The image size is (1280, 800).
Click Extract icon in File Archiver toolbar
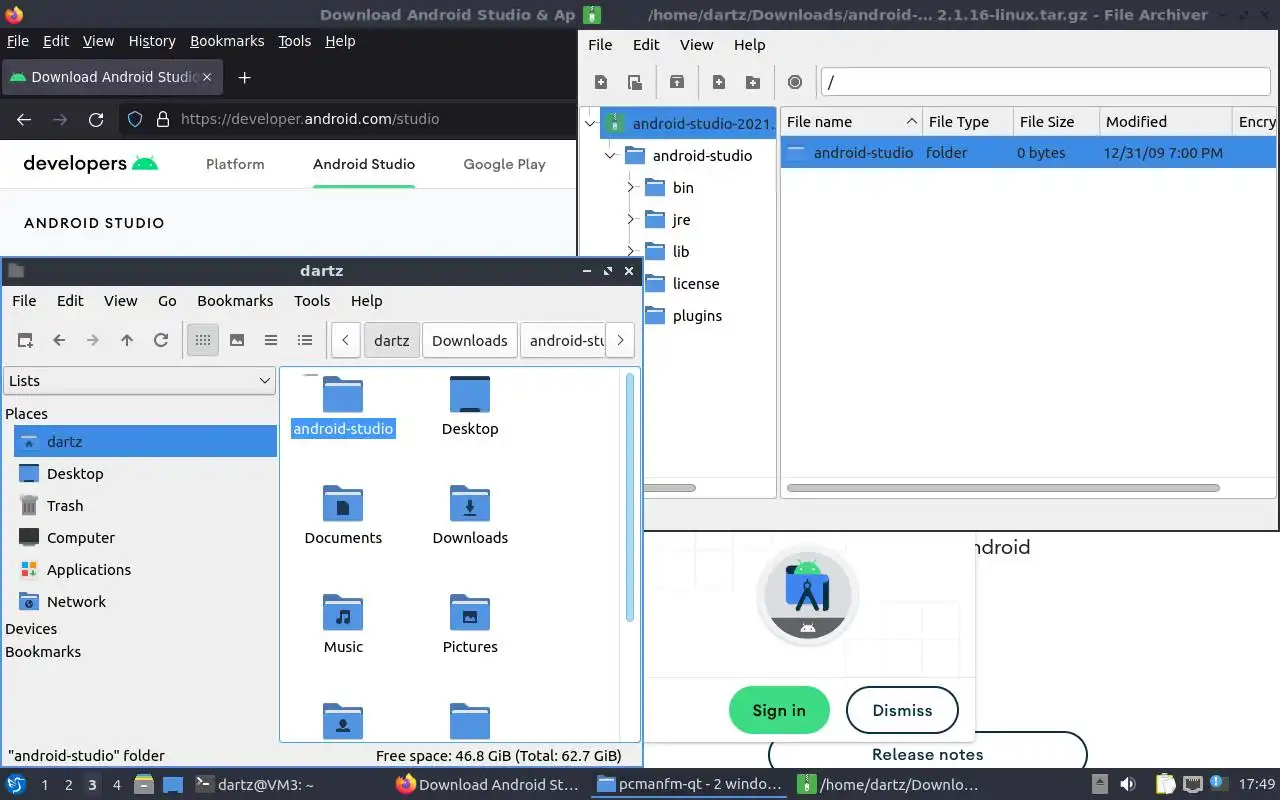(x=677, y=82)
